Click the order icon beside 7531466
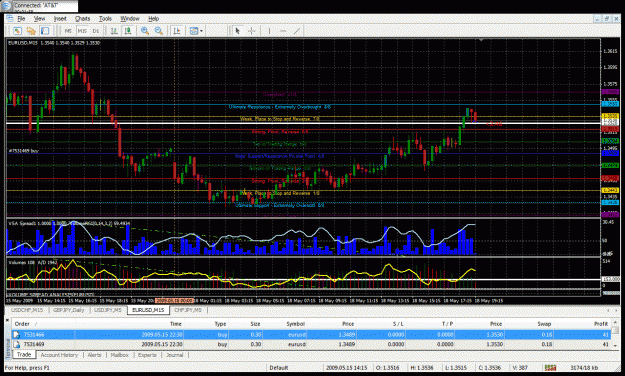 point(17,335)
